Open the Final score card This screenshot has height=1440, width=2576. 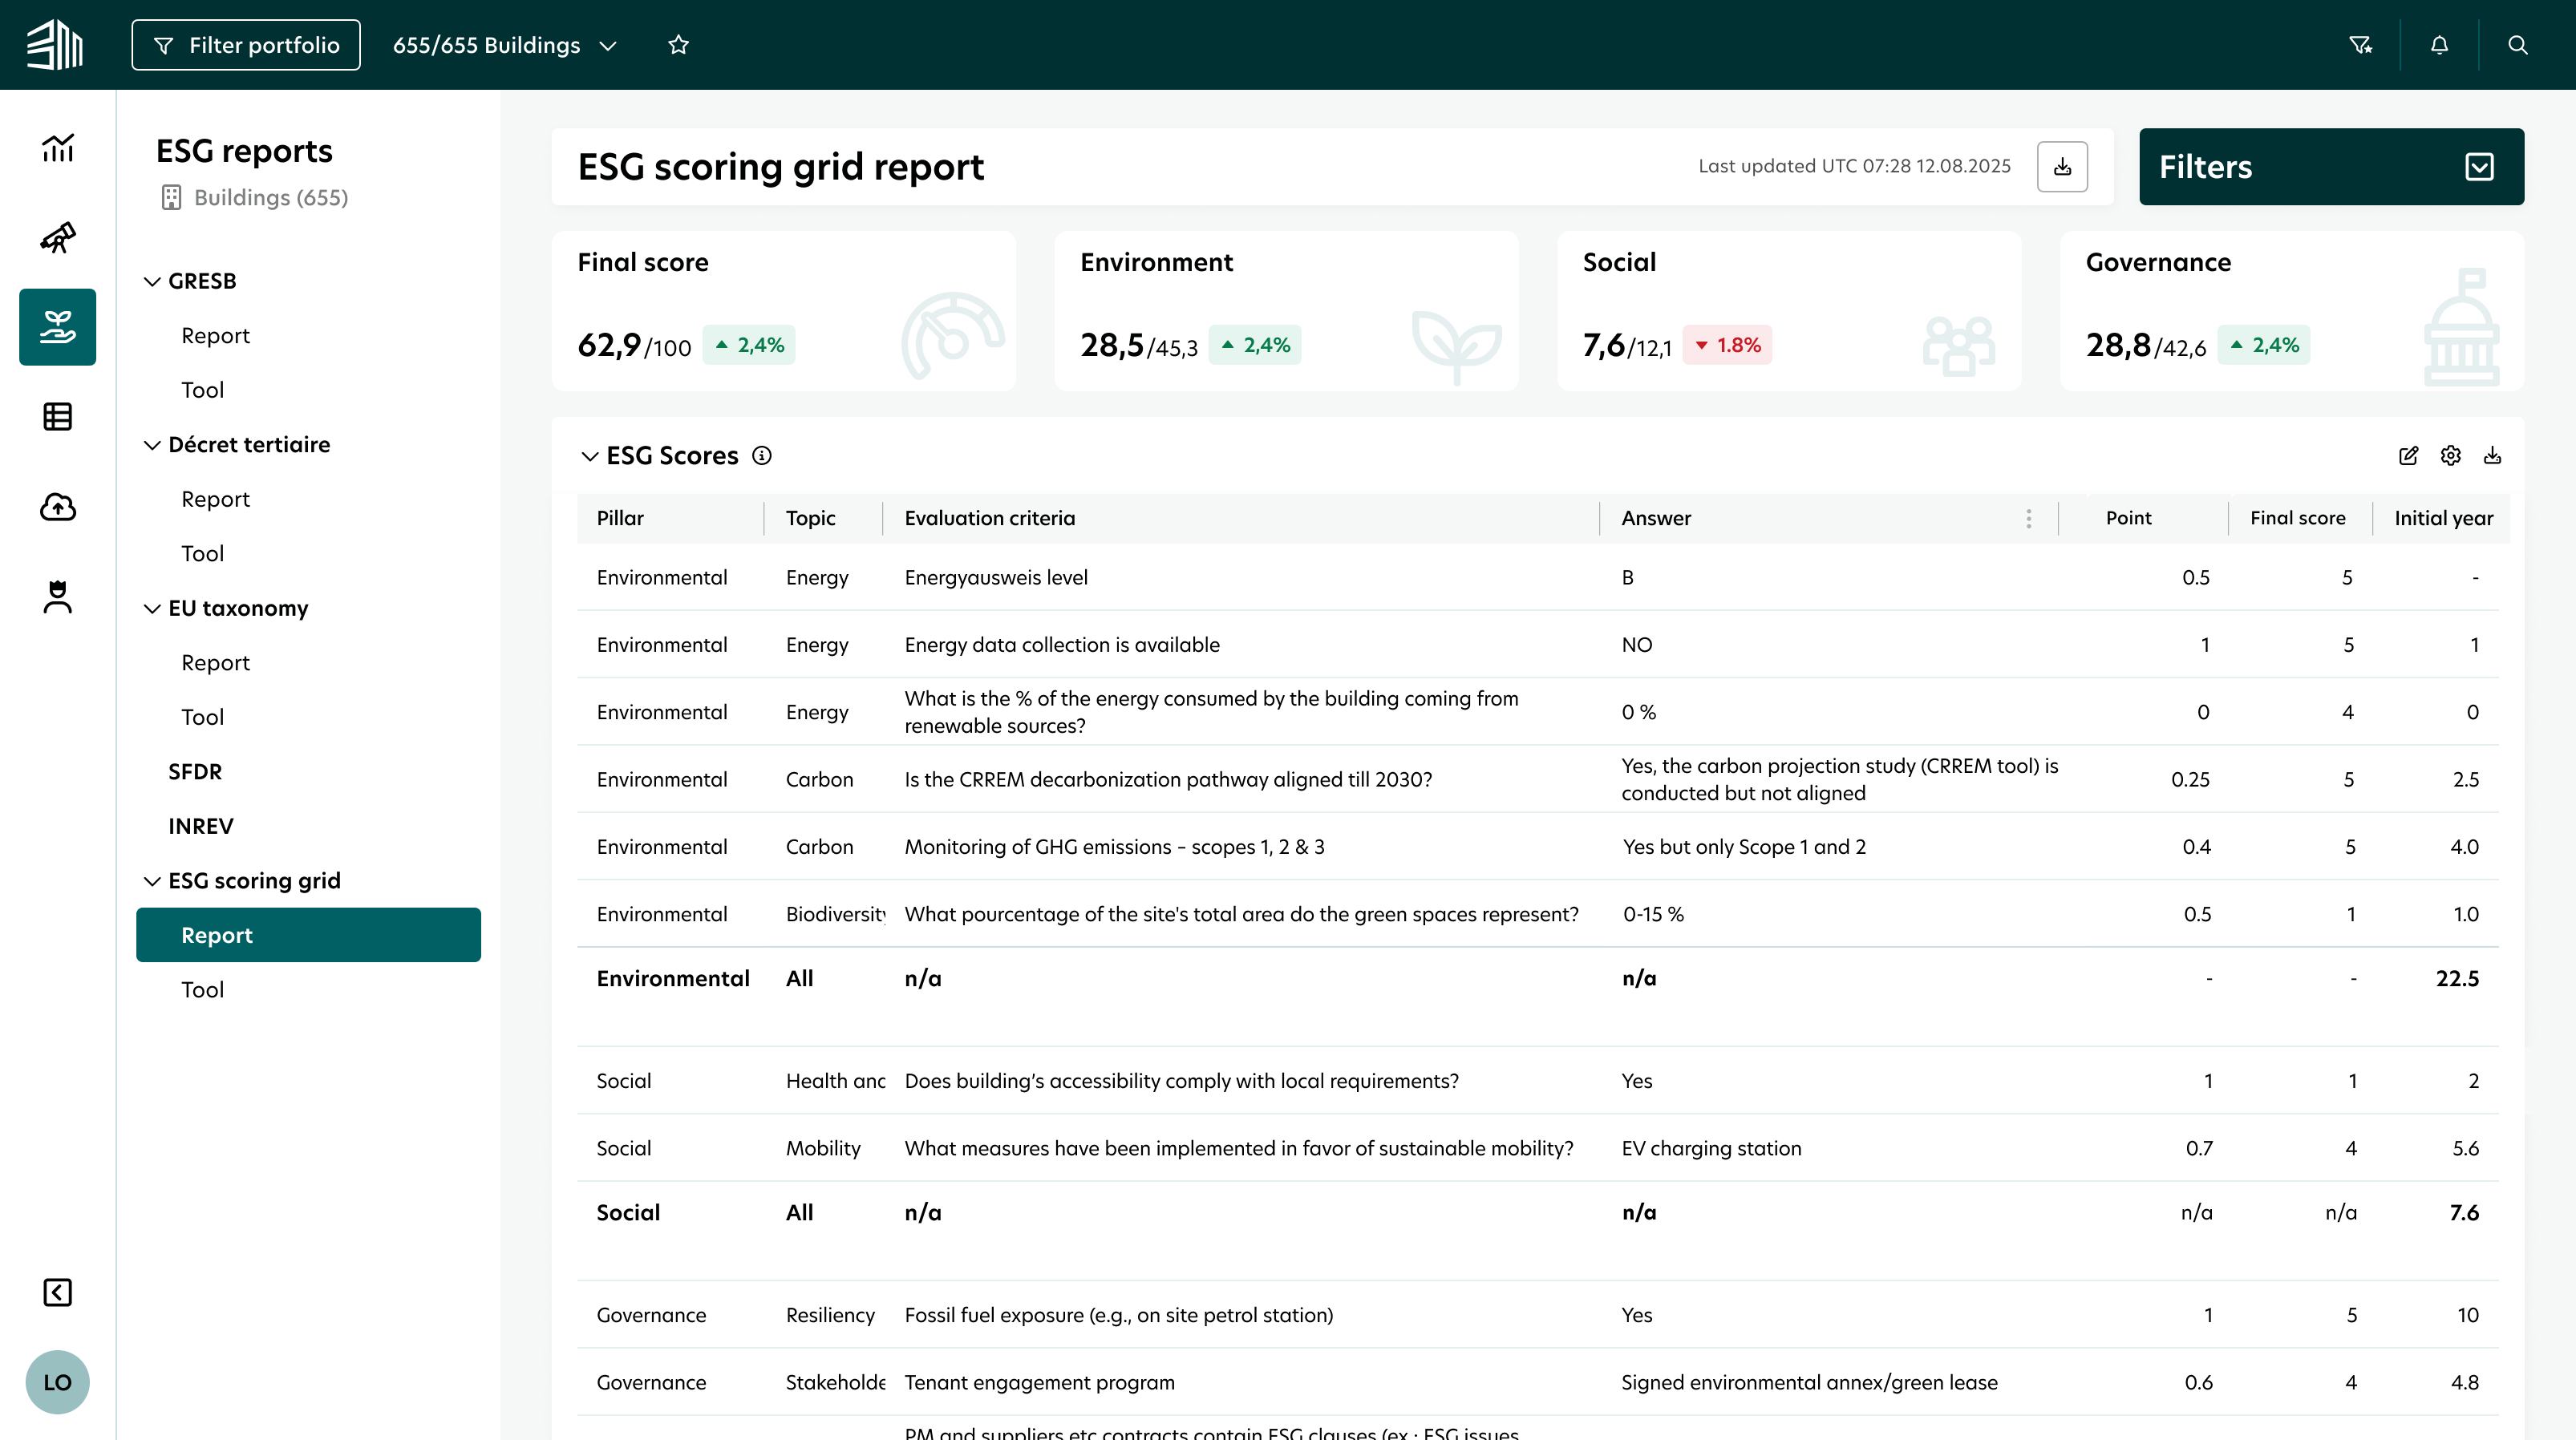coord(784,311)
